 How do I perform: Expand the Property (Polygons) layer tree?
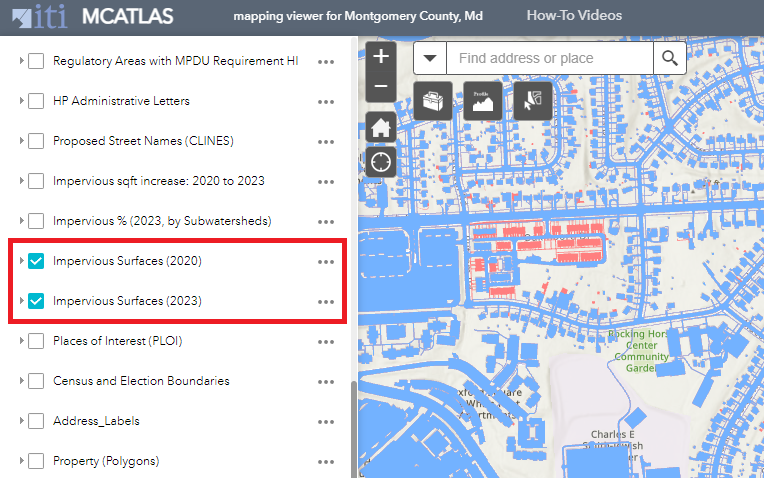click(21, 461)
